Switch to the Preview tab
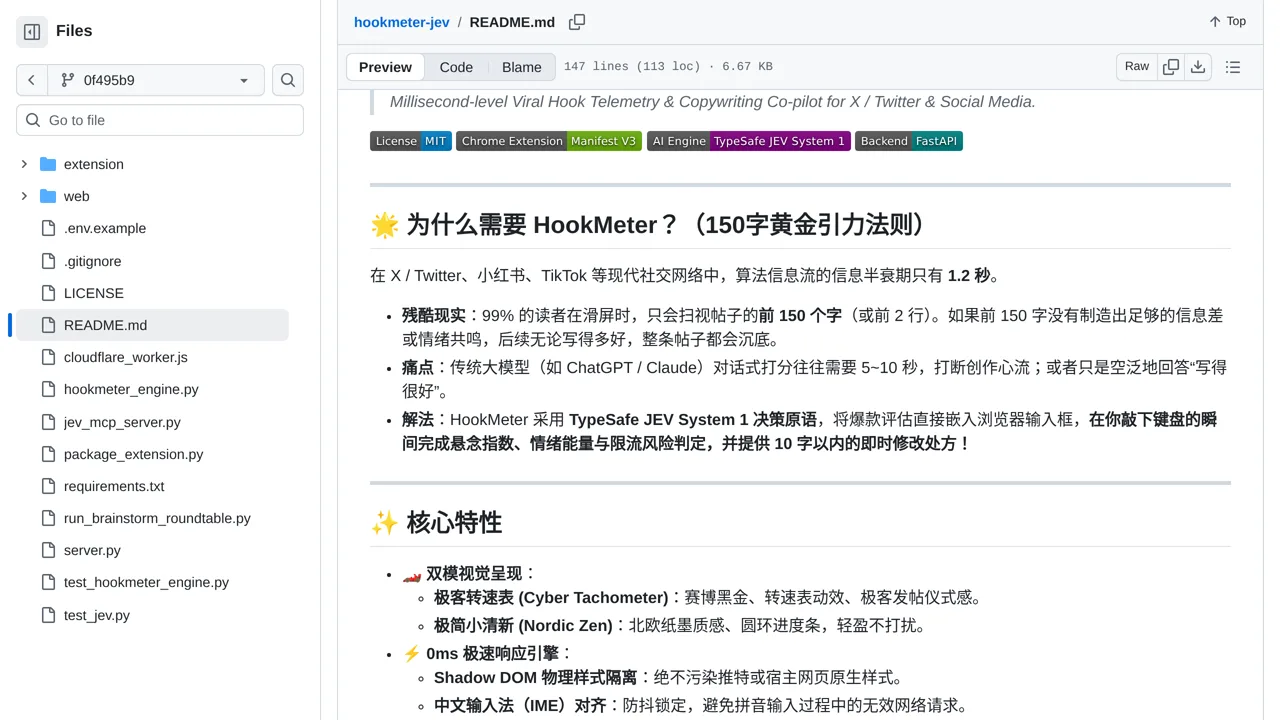This screenshot has width=1280, height=720. click(x=385, y=67)
